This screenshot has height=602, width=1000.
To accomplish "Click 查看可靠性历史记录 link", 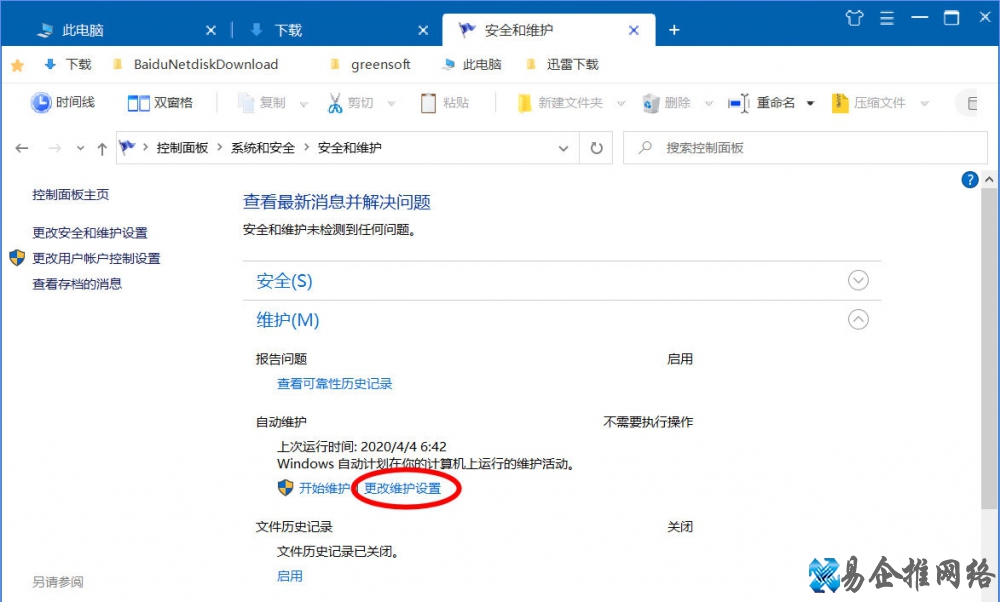I will point(335,384).
